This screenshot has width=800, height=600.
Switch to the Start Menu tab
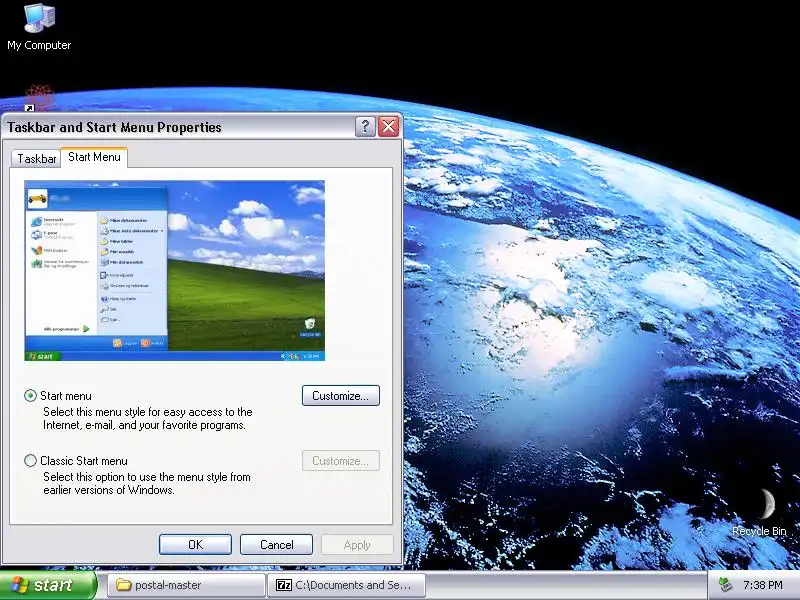click(94, 157)
